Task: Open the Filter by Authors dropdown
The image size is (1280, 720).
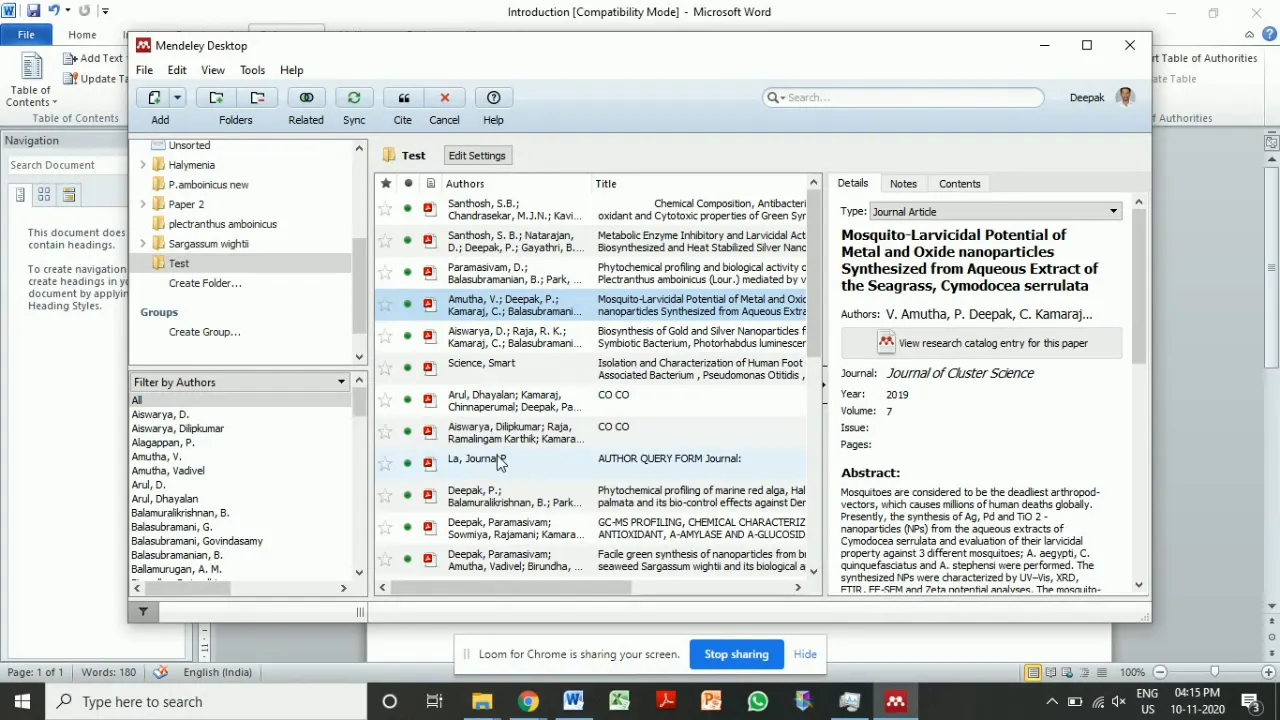Action: click(240, 382)
